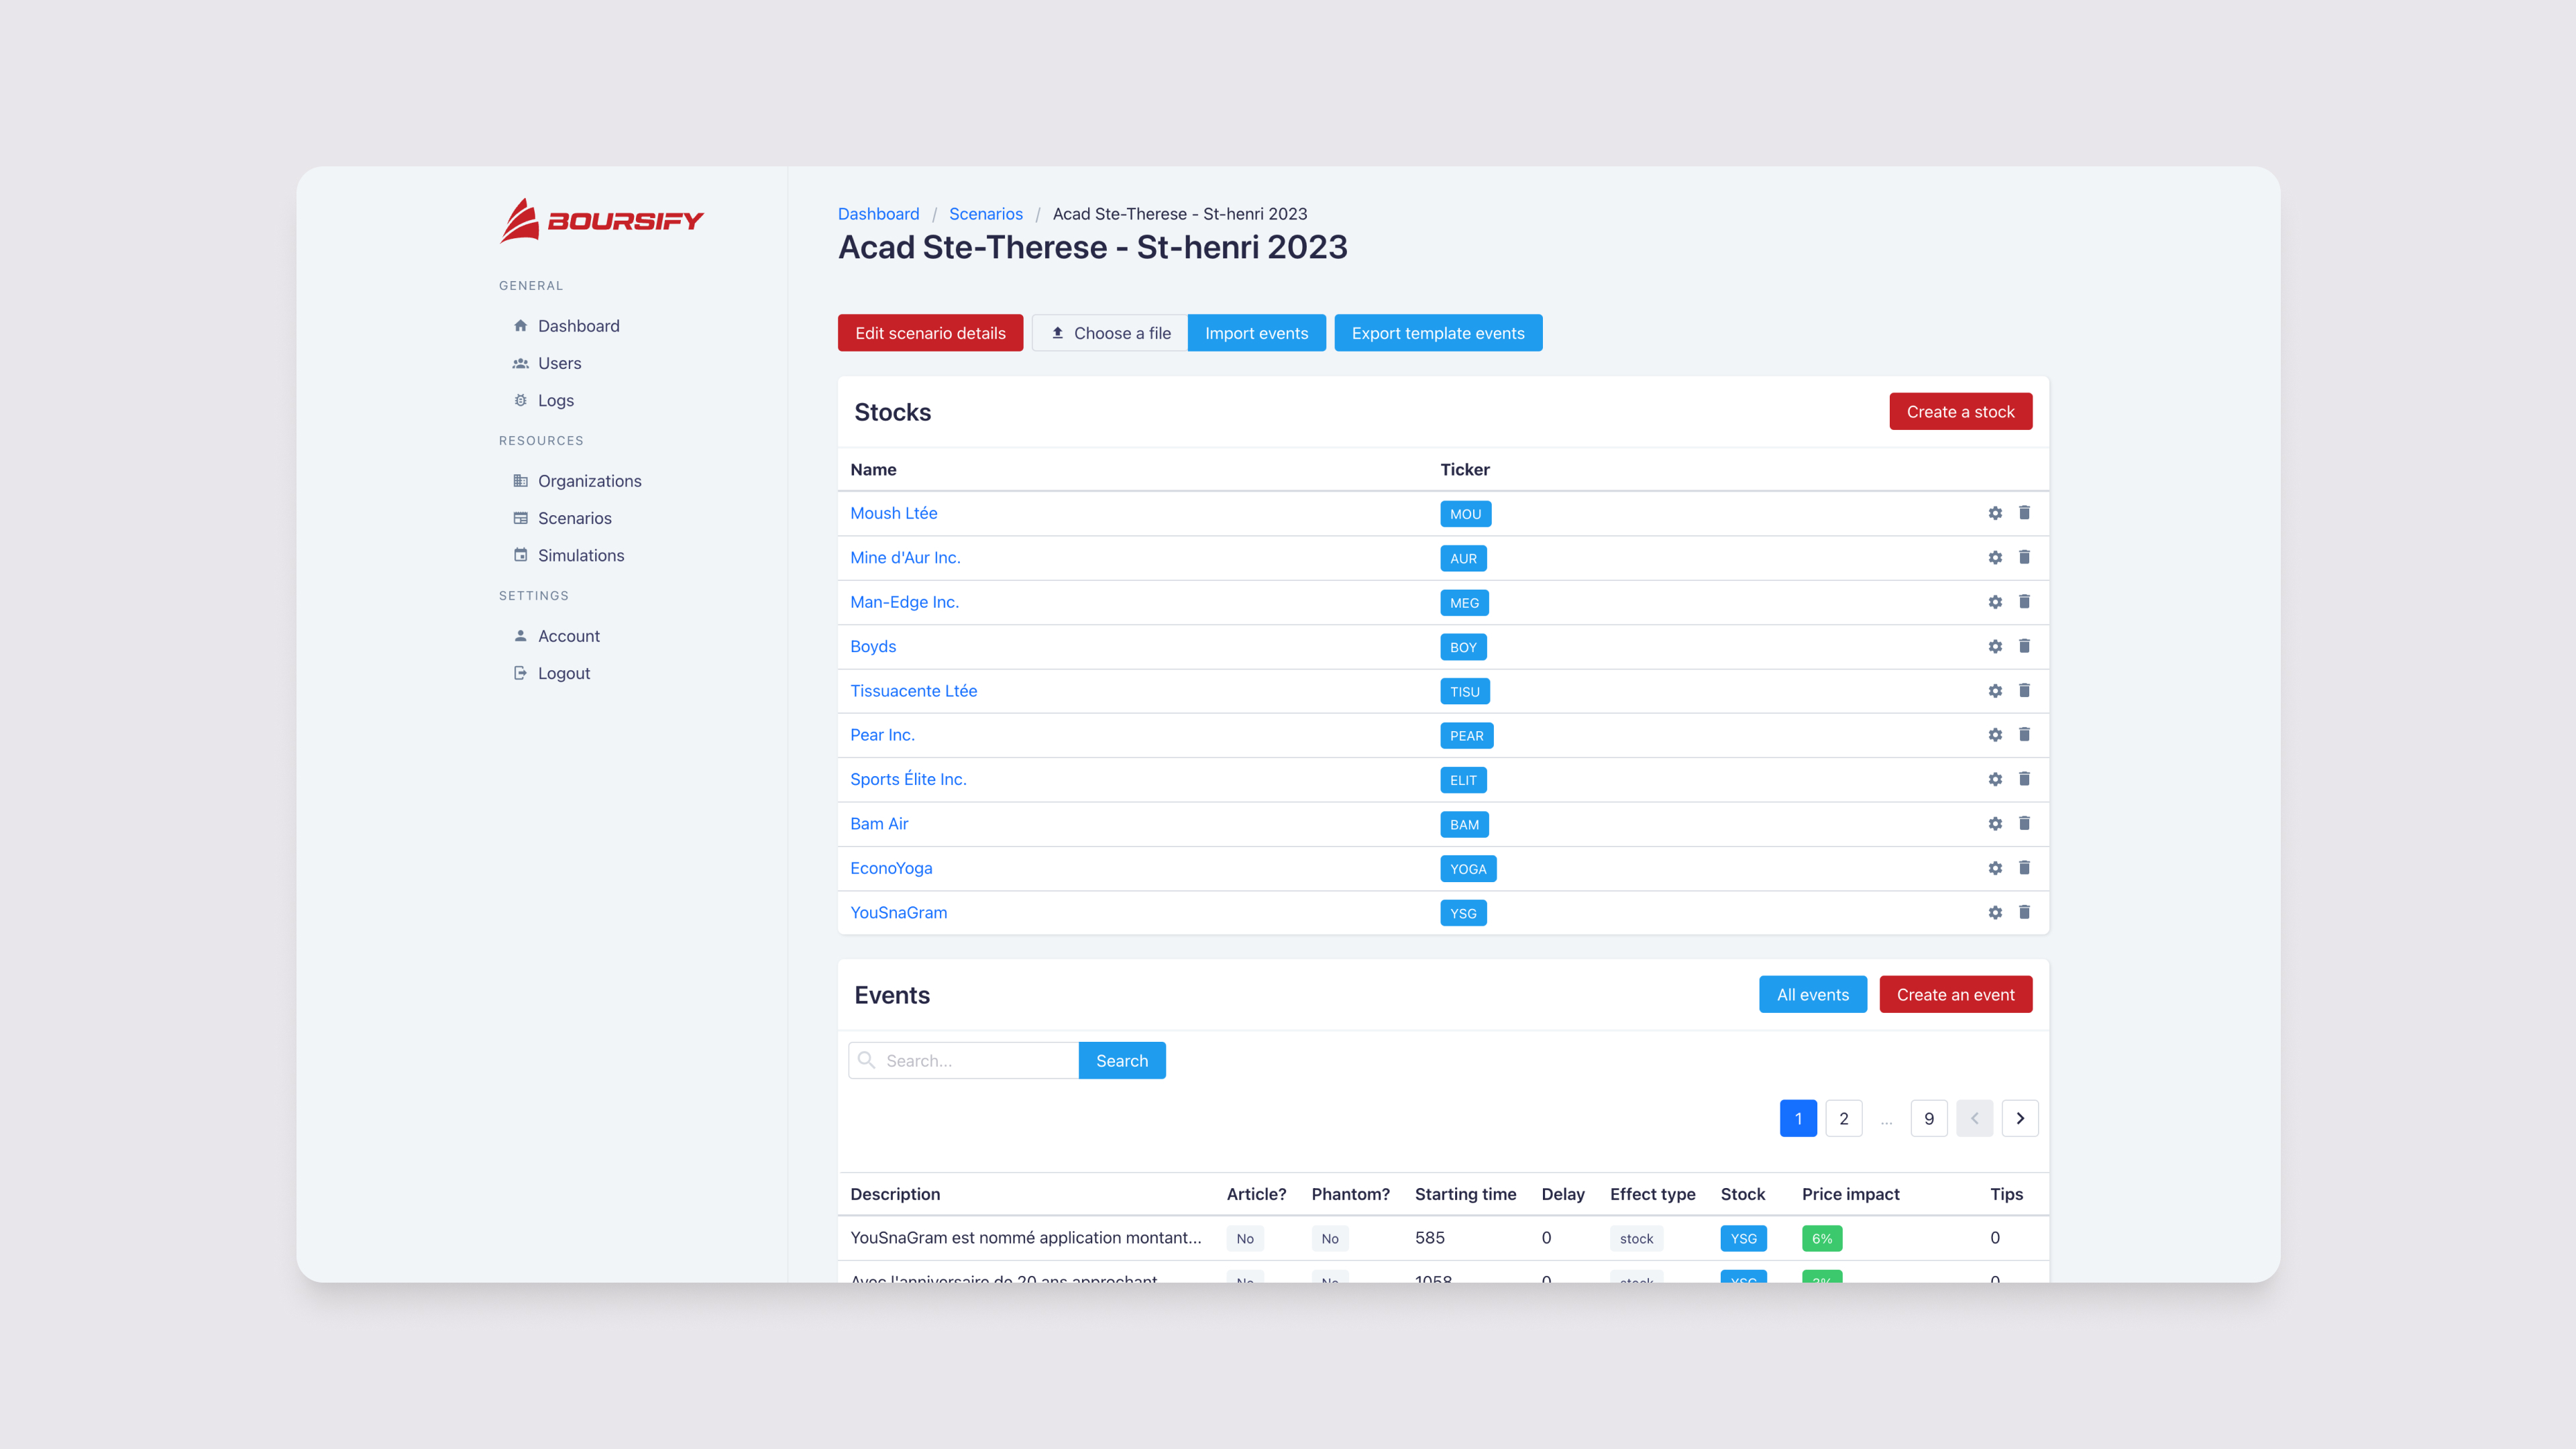Click the Logs bug icon in sidebar

520,399
